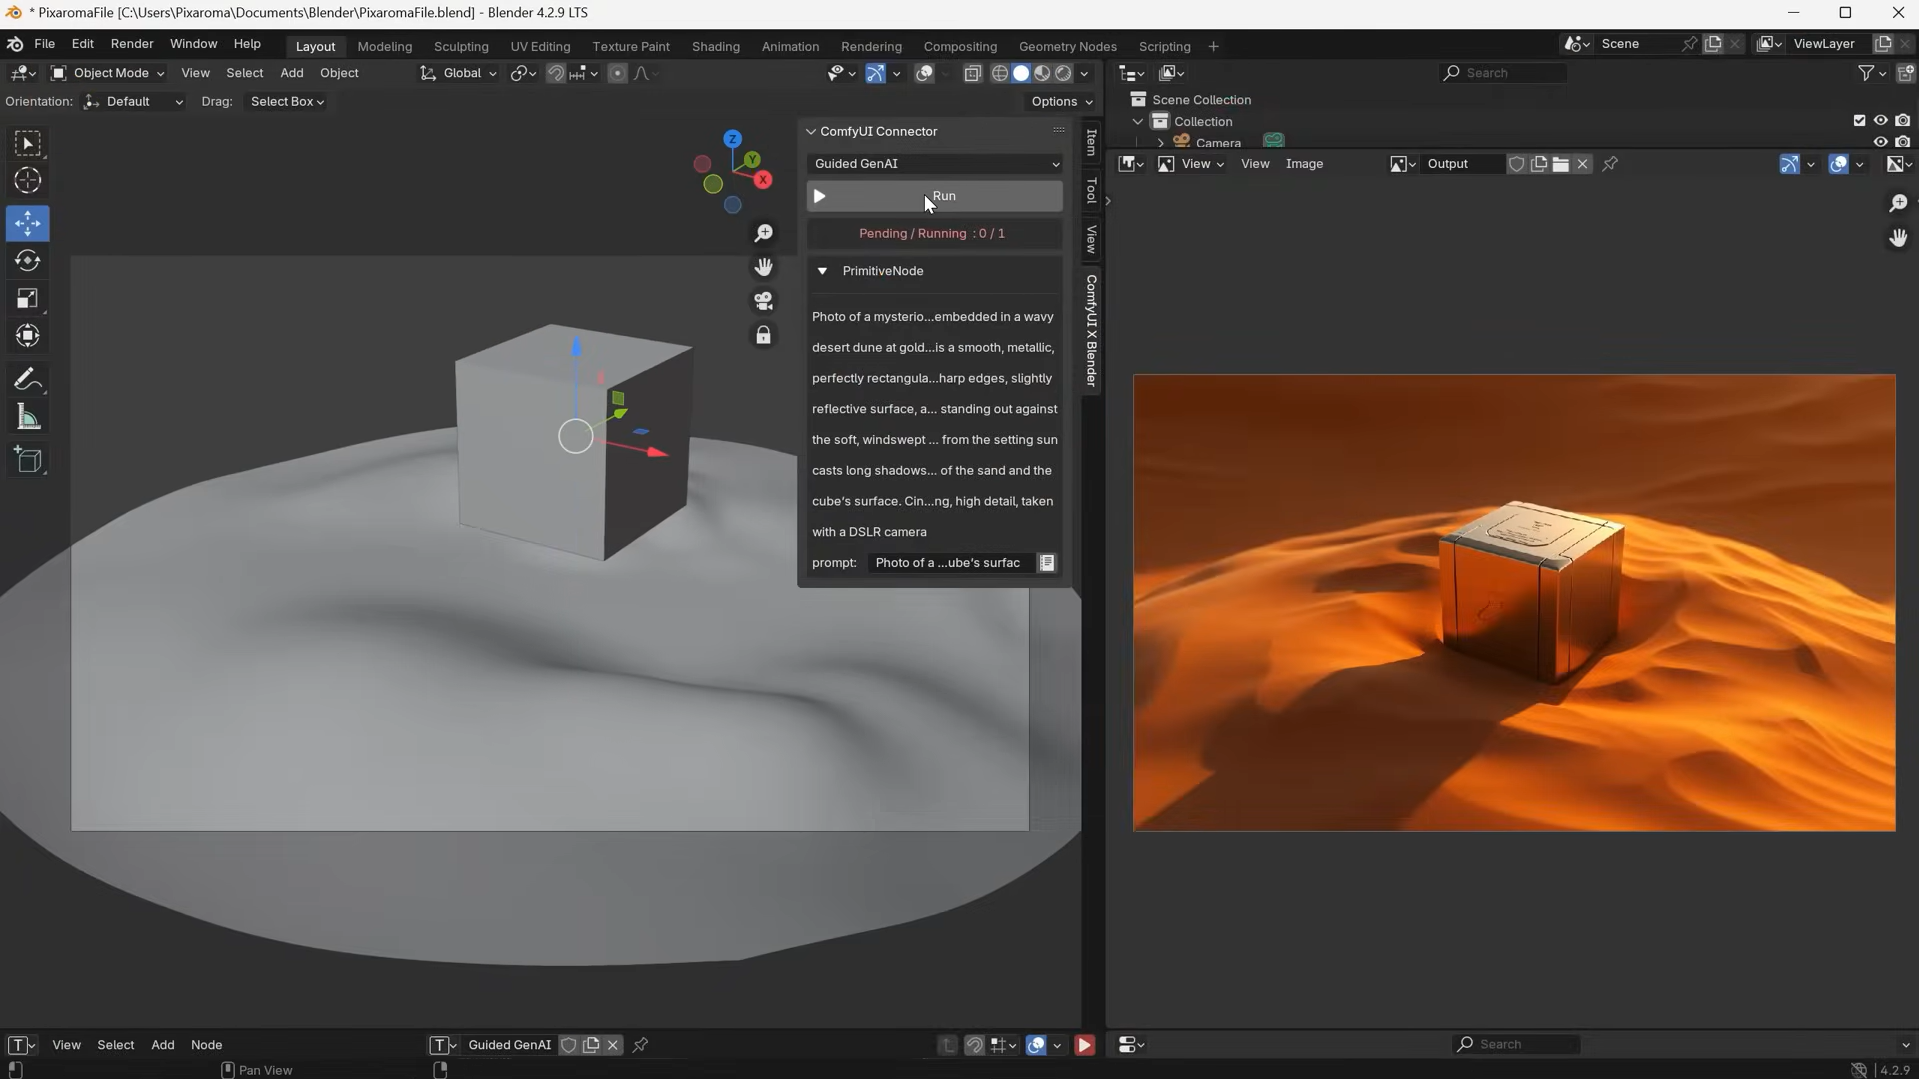Toggle Collection checkbox in the Outliner
Screen dimensions: 1919x1079
(x=1859, y=120)
